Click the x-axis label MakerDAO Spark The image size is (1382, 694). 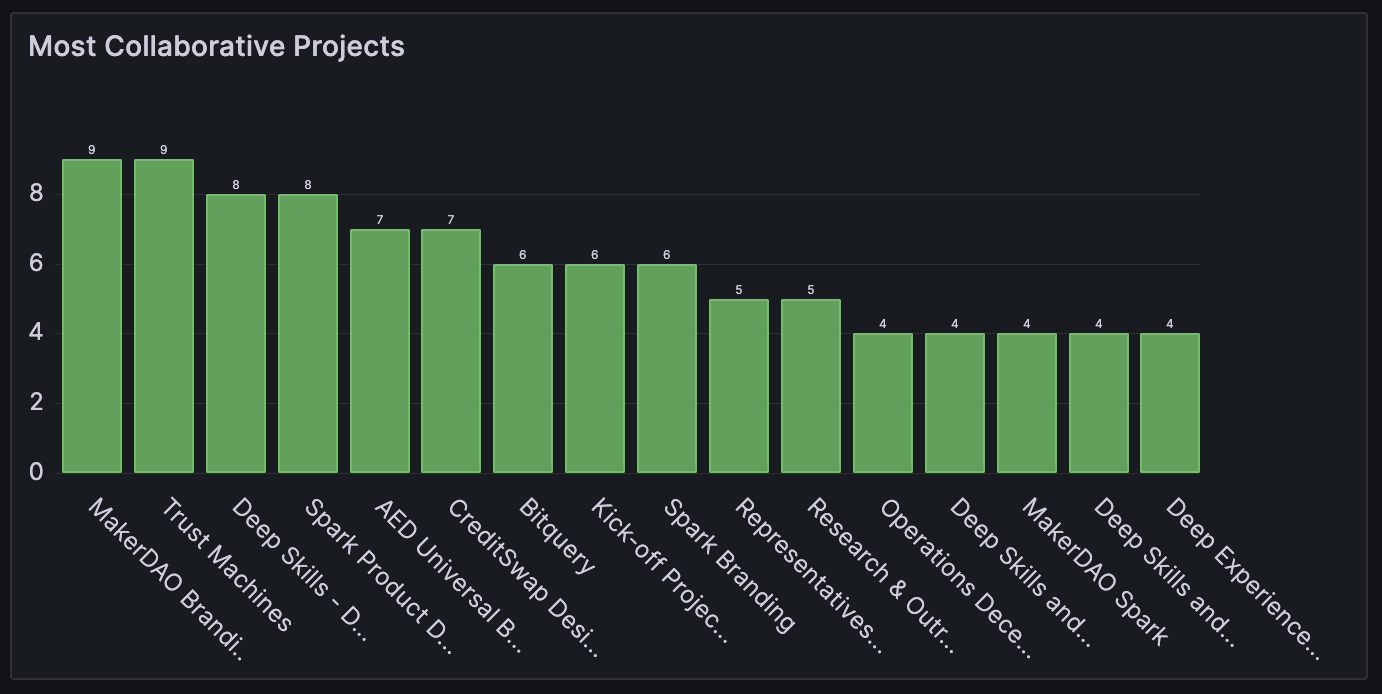tap(1094, 571)
